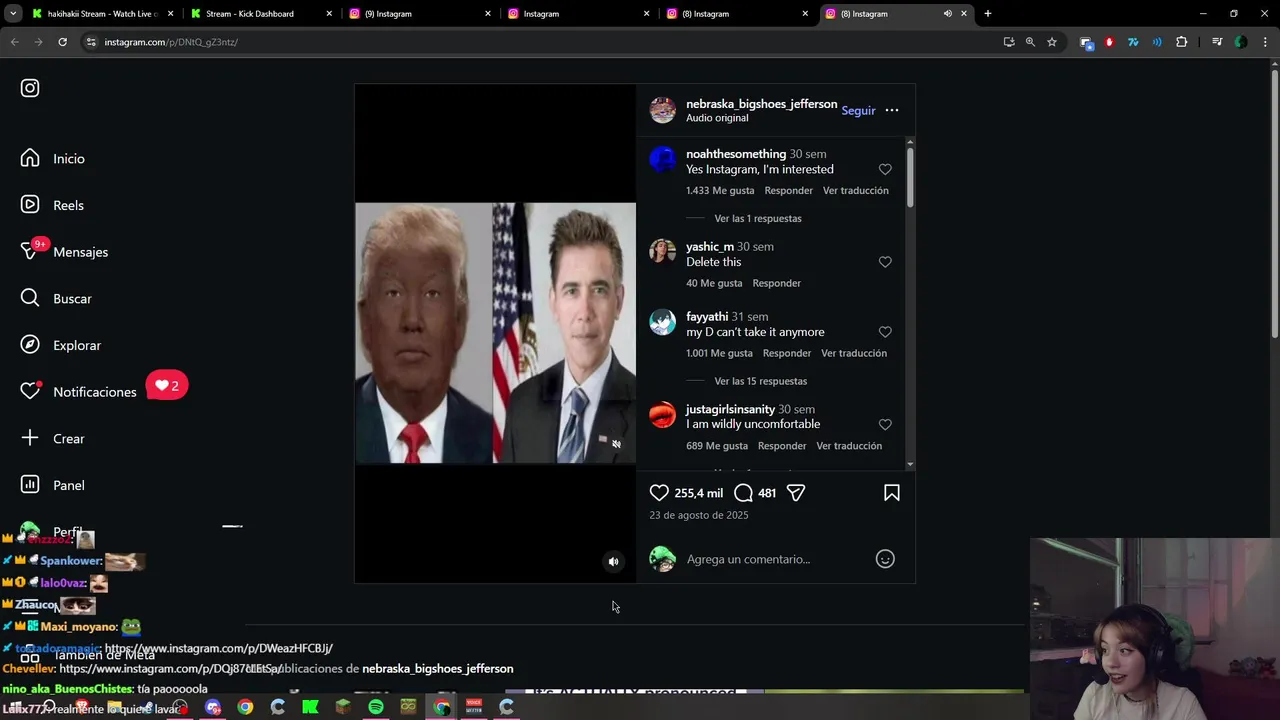Open Chrome three-dot menu
Image resolution: width=1280 pixels, height=720 pixels.
point(1266,42)
